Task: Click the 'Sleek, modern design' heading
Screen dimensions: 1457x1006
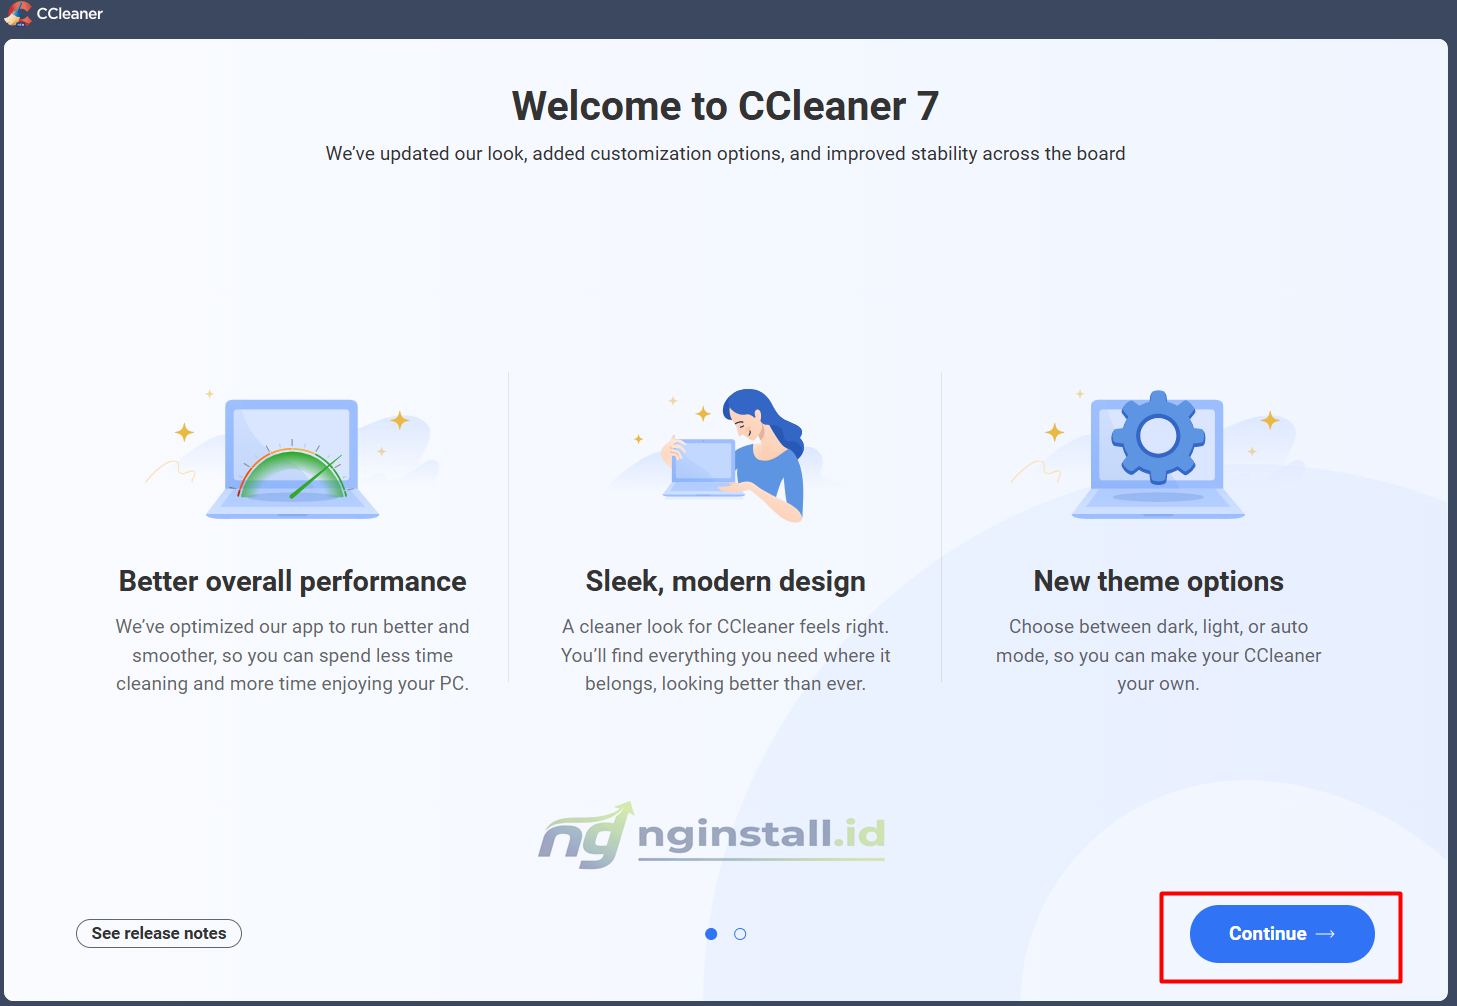Action: (x=726, y=581)
